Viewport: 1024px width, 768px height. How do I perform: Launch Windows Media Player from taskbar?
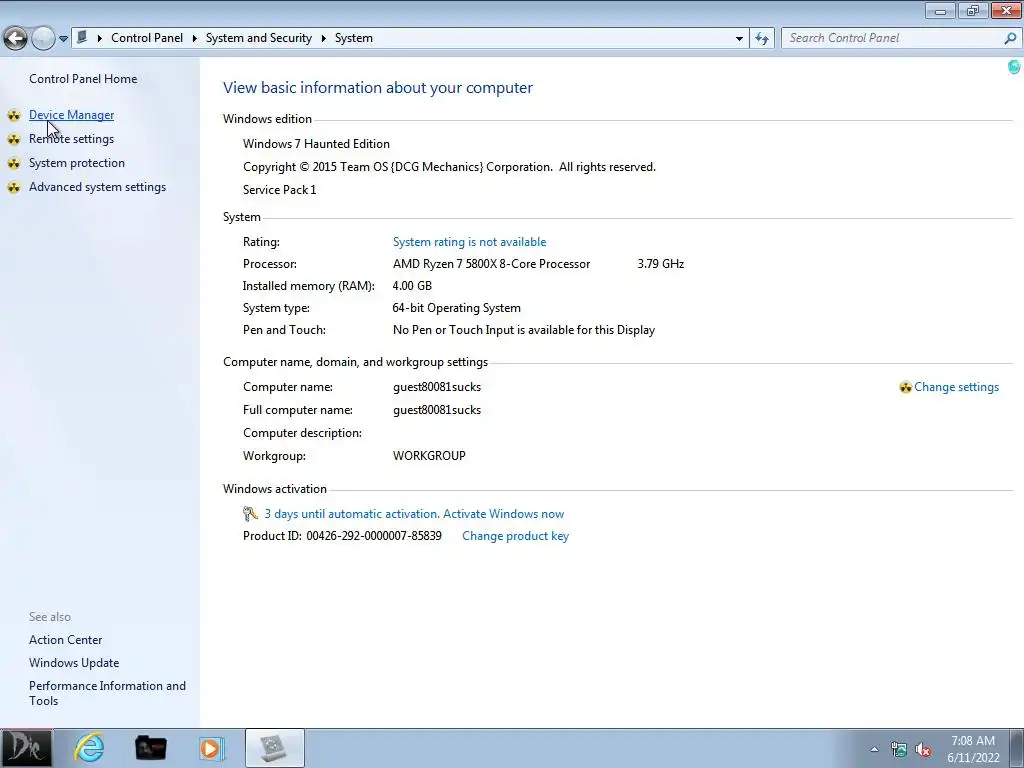tap(211, 748)
